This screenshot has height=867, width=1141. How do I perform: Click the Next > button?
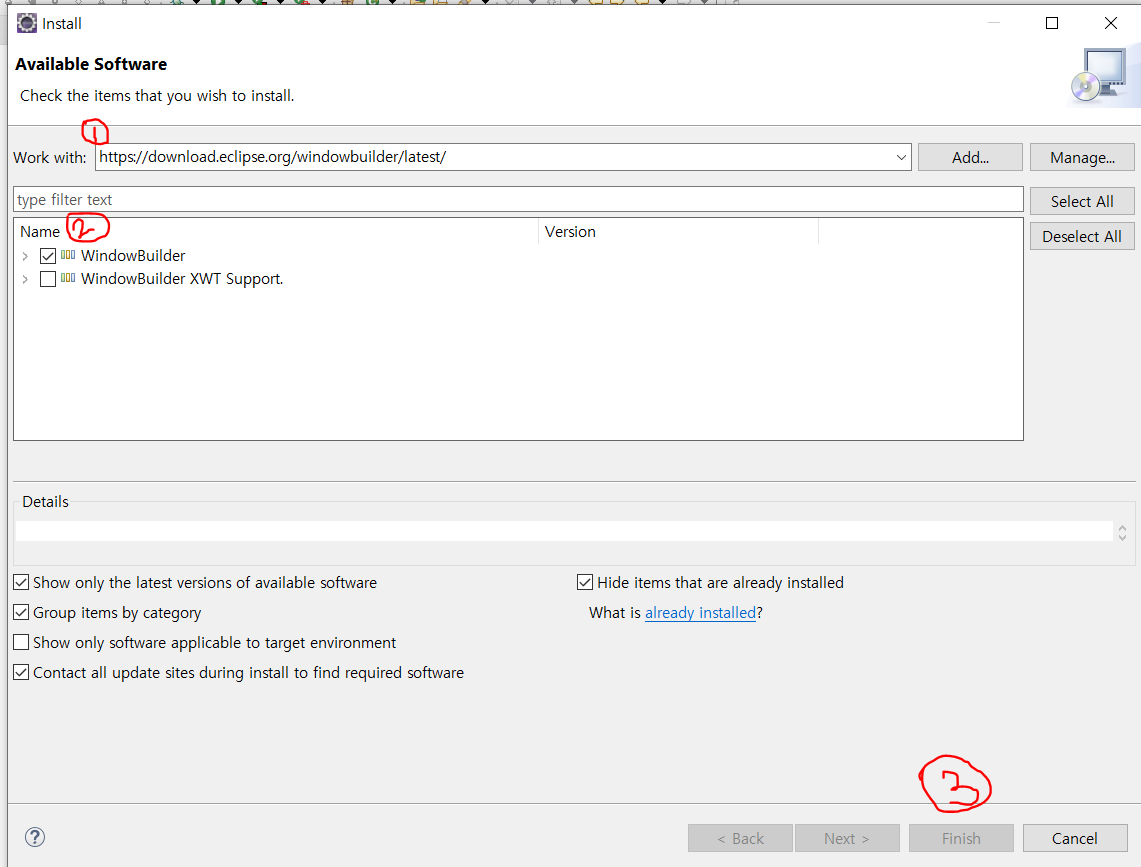pos(847,838)
